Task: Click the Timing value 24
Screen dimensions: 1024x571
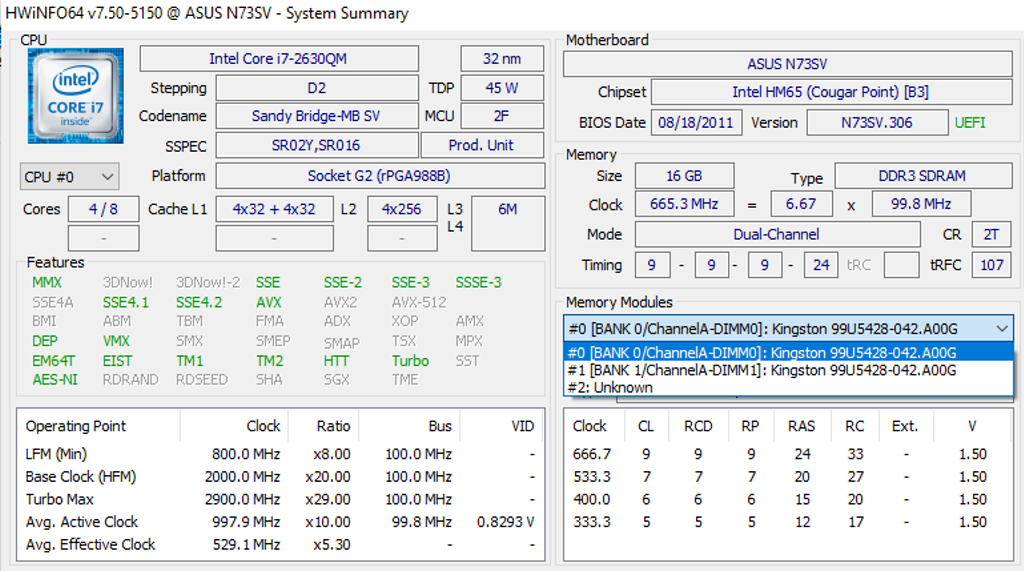Action: tap(821, 265)
